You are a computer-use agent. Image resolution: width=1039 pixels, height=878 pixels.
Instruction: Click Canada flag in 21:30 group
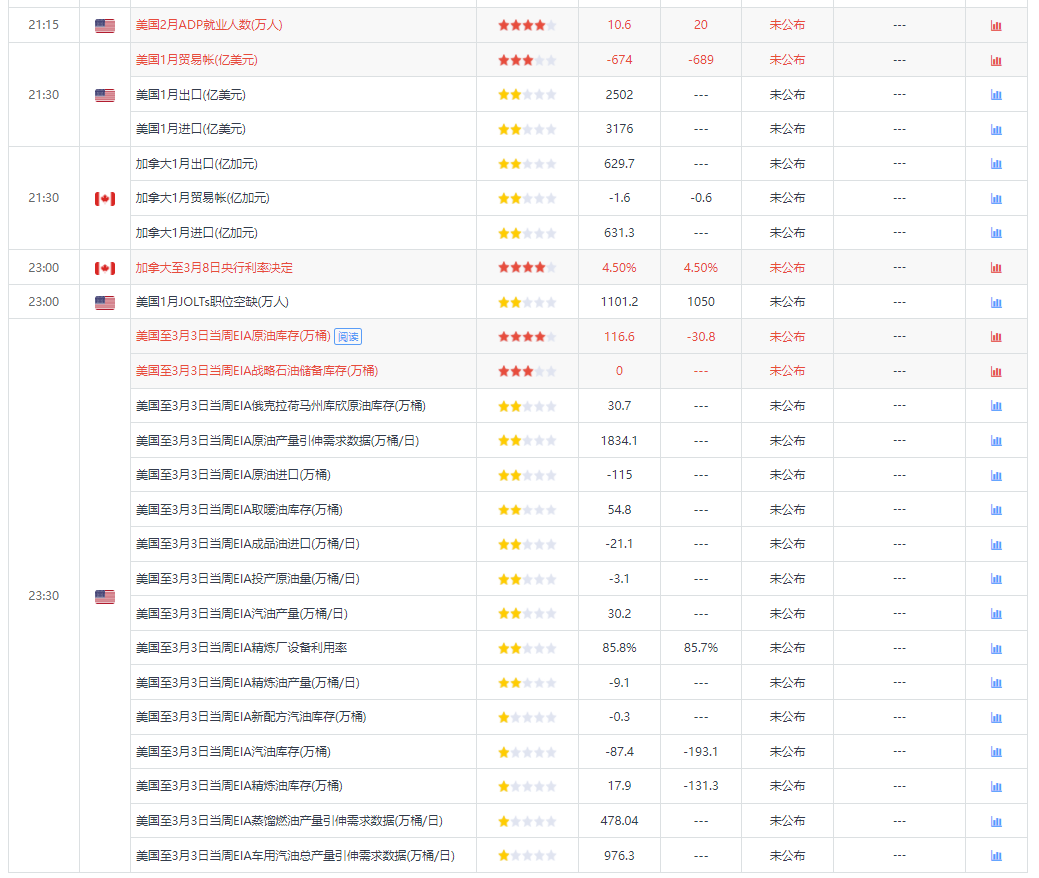tap(105, 198)
